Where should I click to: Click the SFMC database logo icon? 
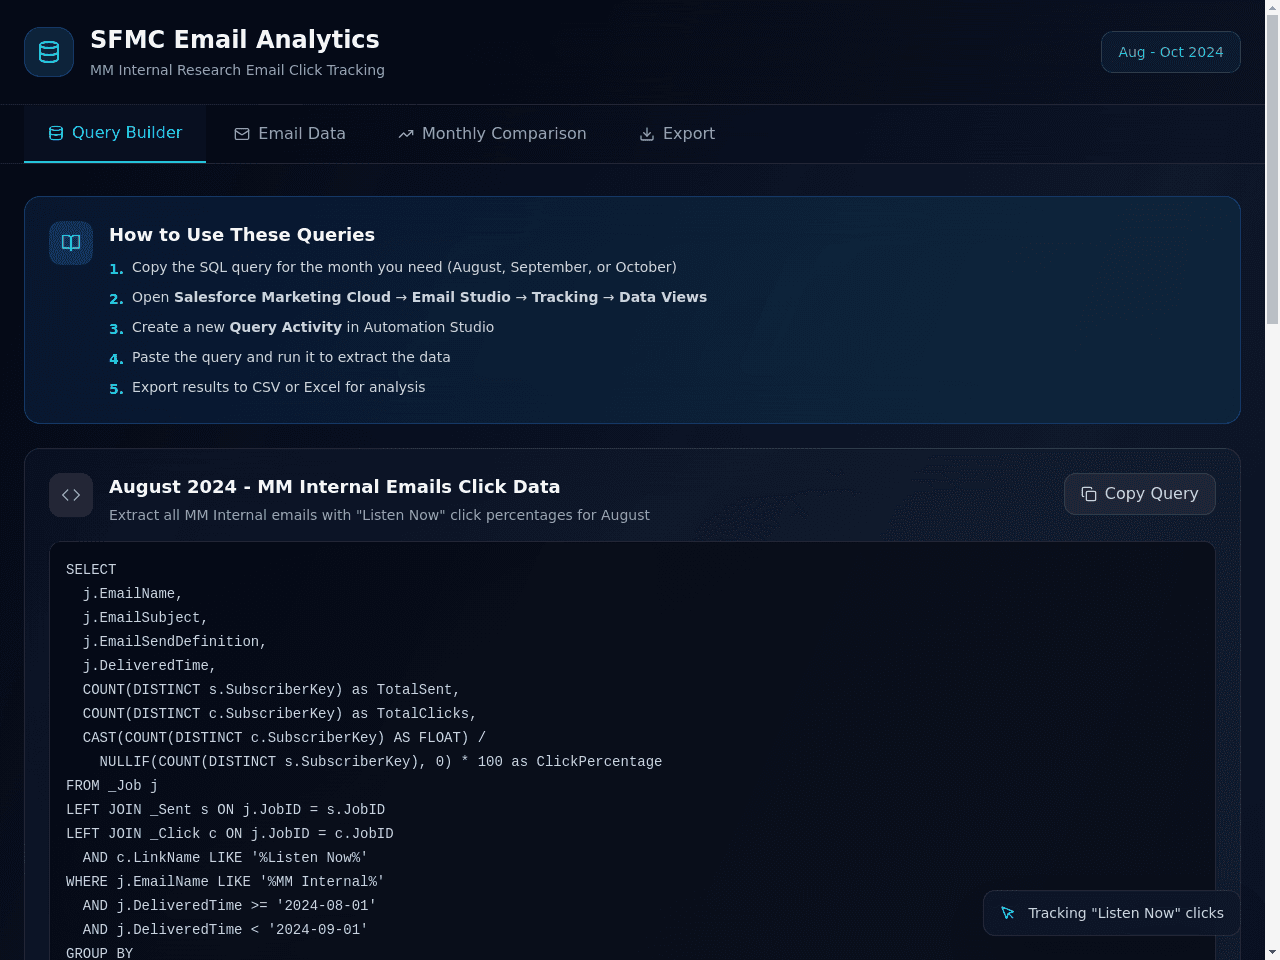pyautogui.click(x=49, y=52)
